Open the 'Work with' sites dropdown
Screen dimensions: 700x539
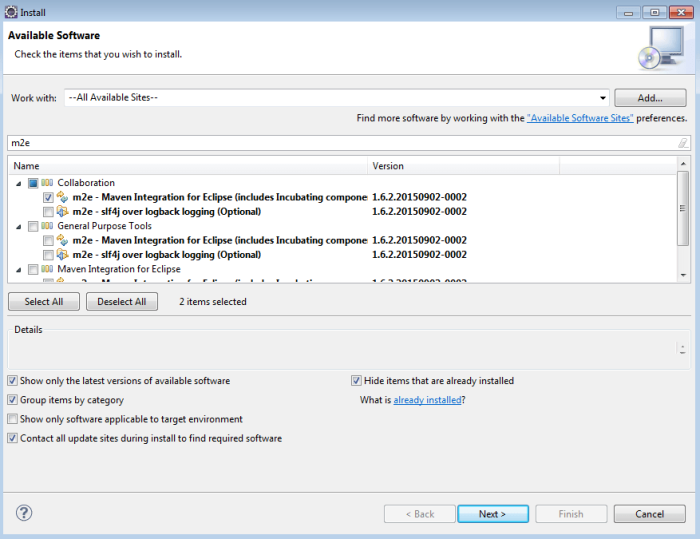coord(602,98)
